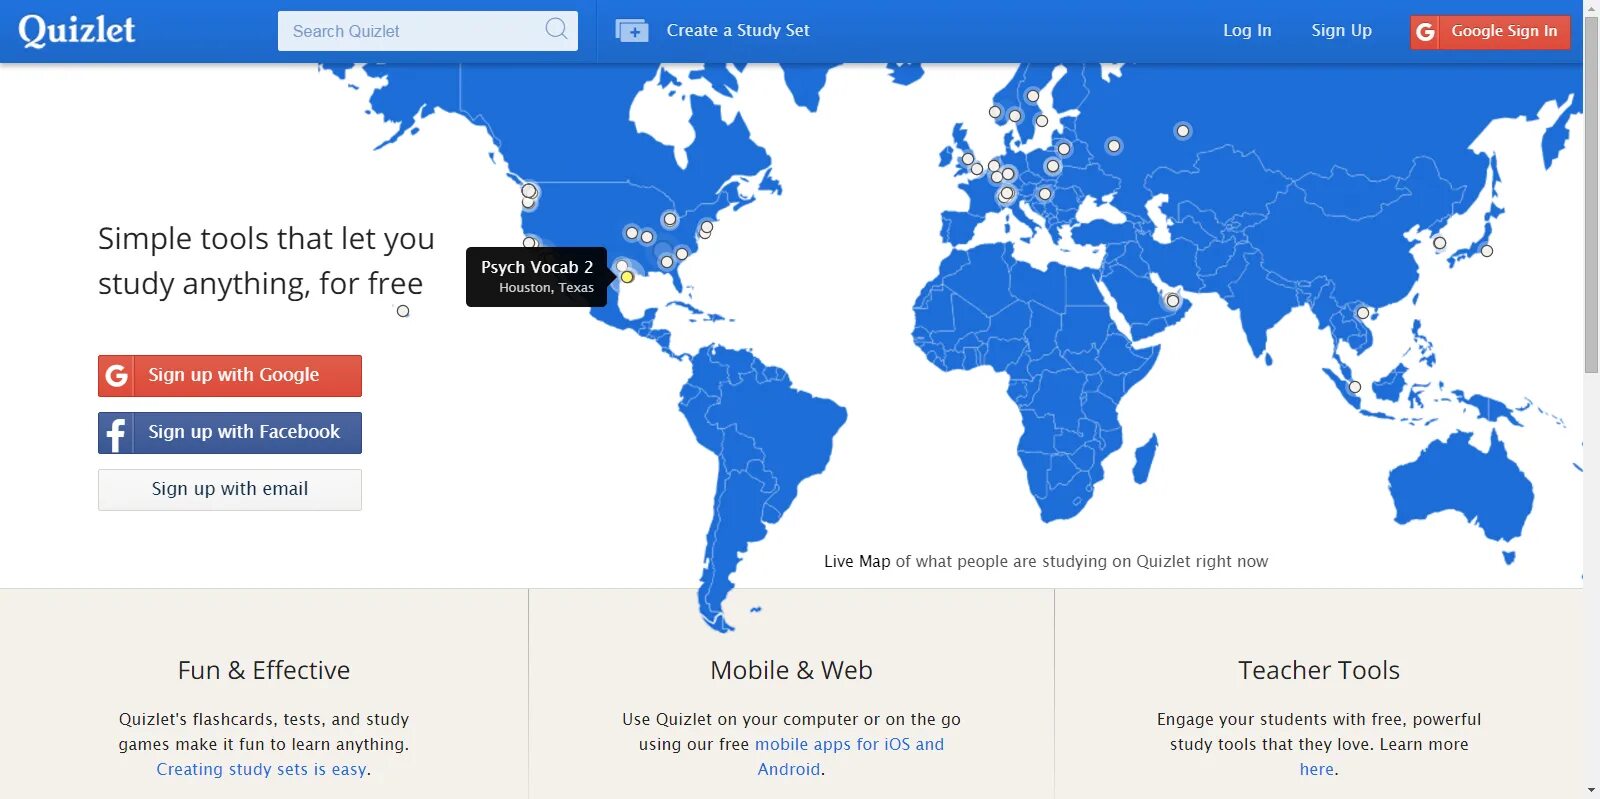Follow the Teacher Tools here link
This screenshot has width=1600, height=799.
pos(1317,769)
